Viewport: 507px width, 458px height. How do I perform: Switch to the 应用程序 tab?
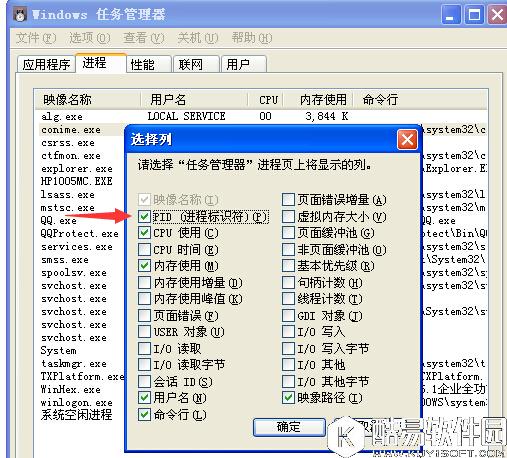point(46,64)
